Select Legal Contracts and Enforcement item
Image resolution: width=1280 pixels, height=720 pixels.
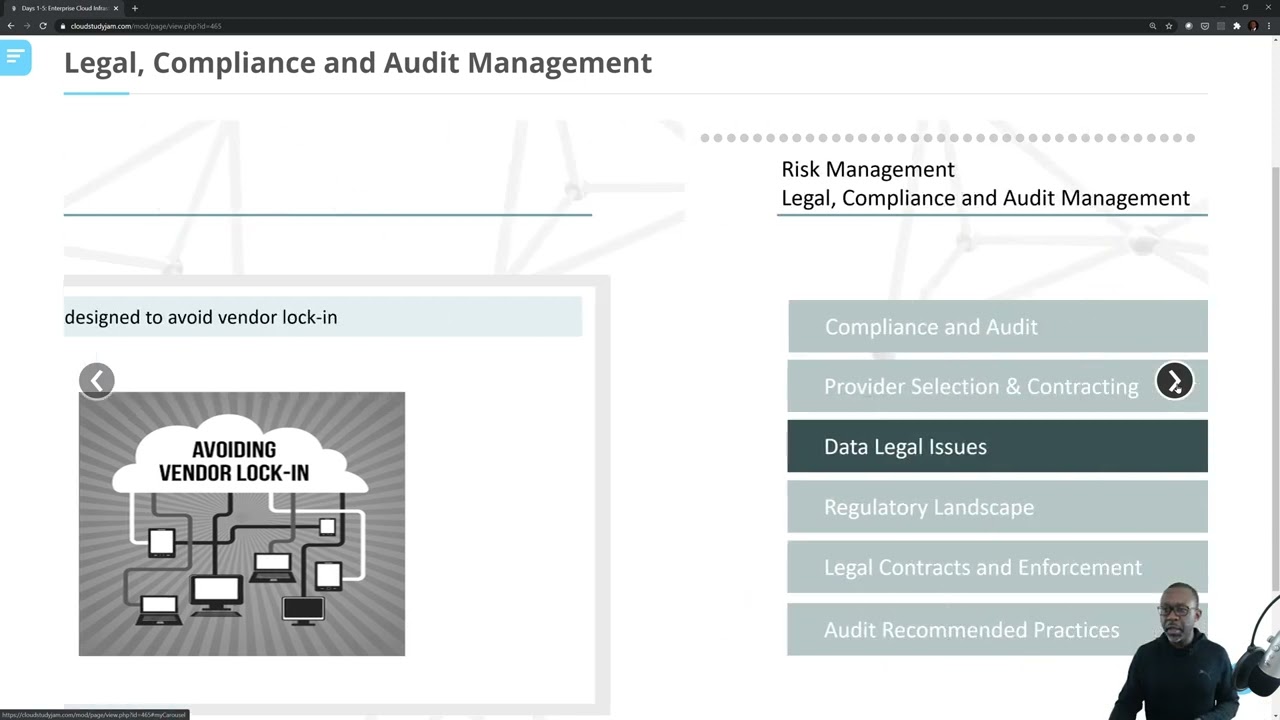(x=997, y=567)
